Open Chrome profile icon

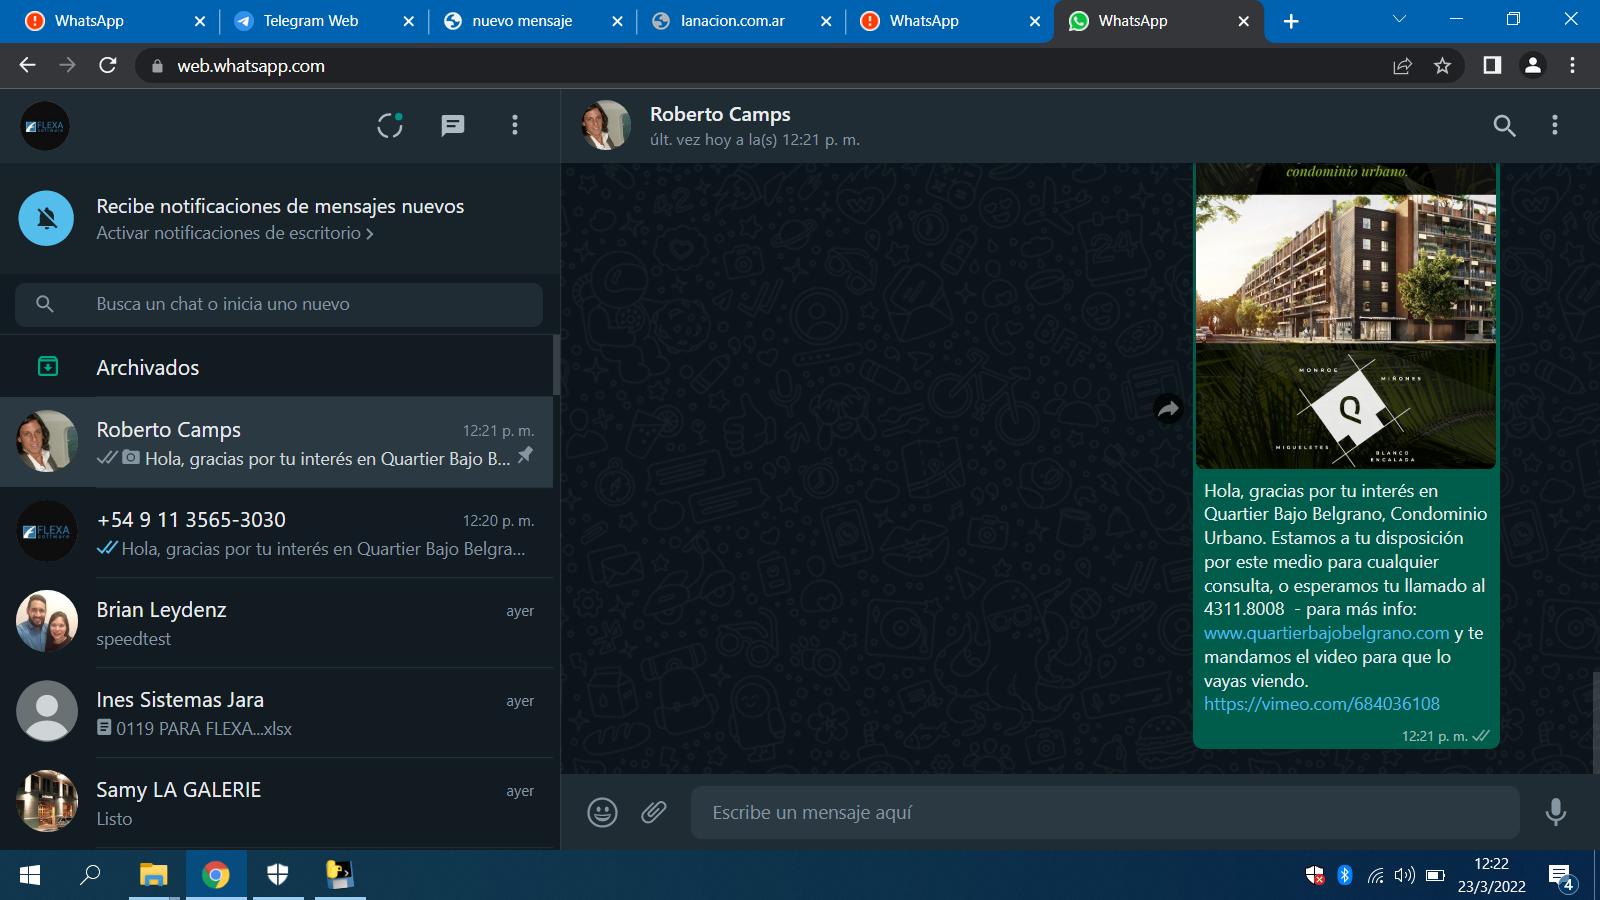click(x=1532, y=65)
